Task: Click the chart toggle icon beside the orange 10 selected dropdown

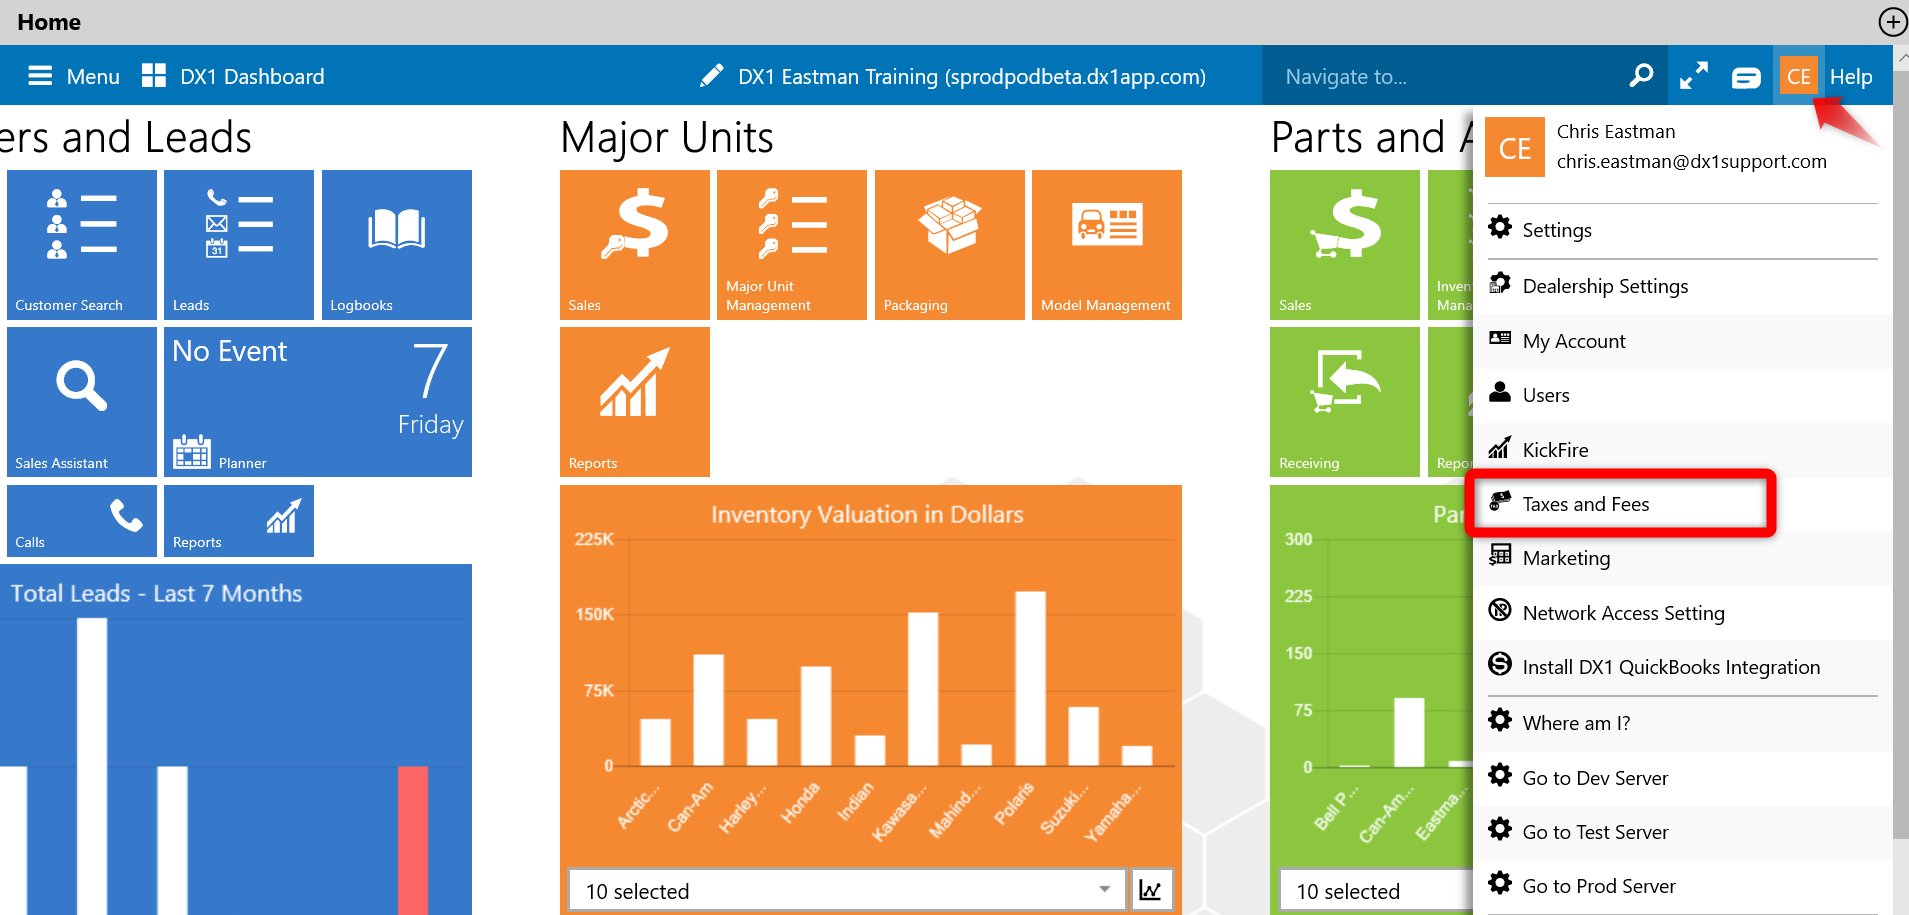Action: (1151, 889)
